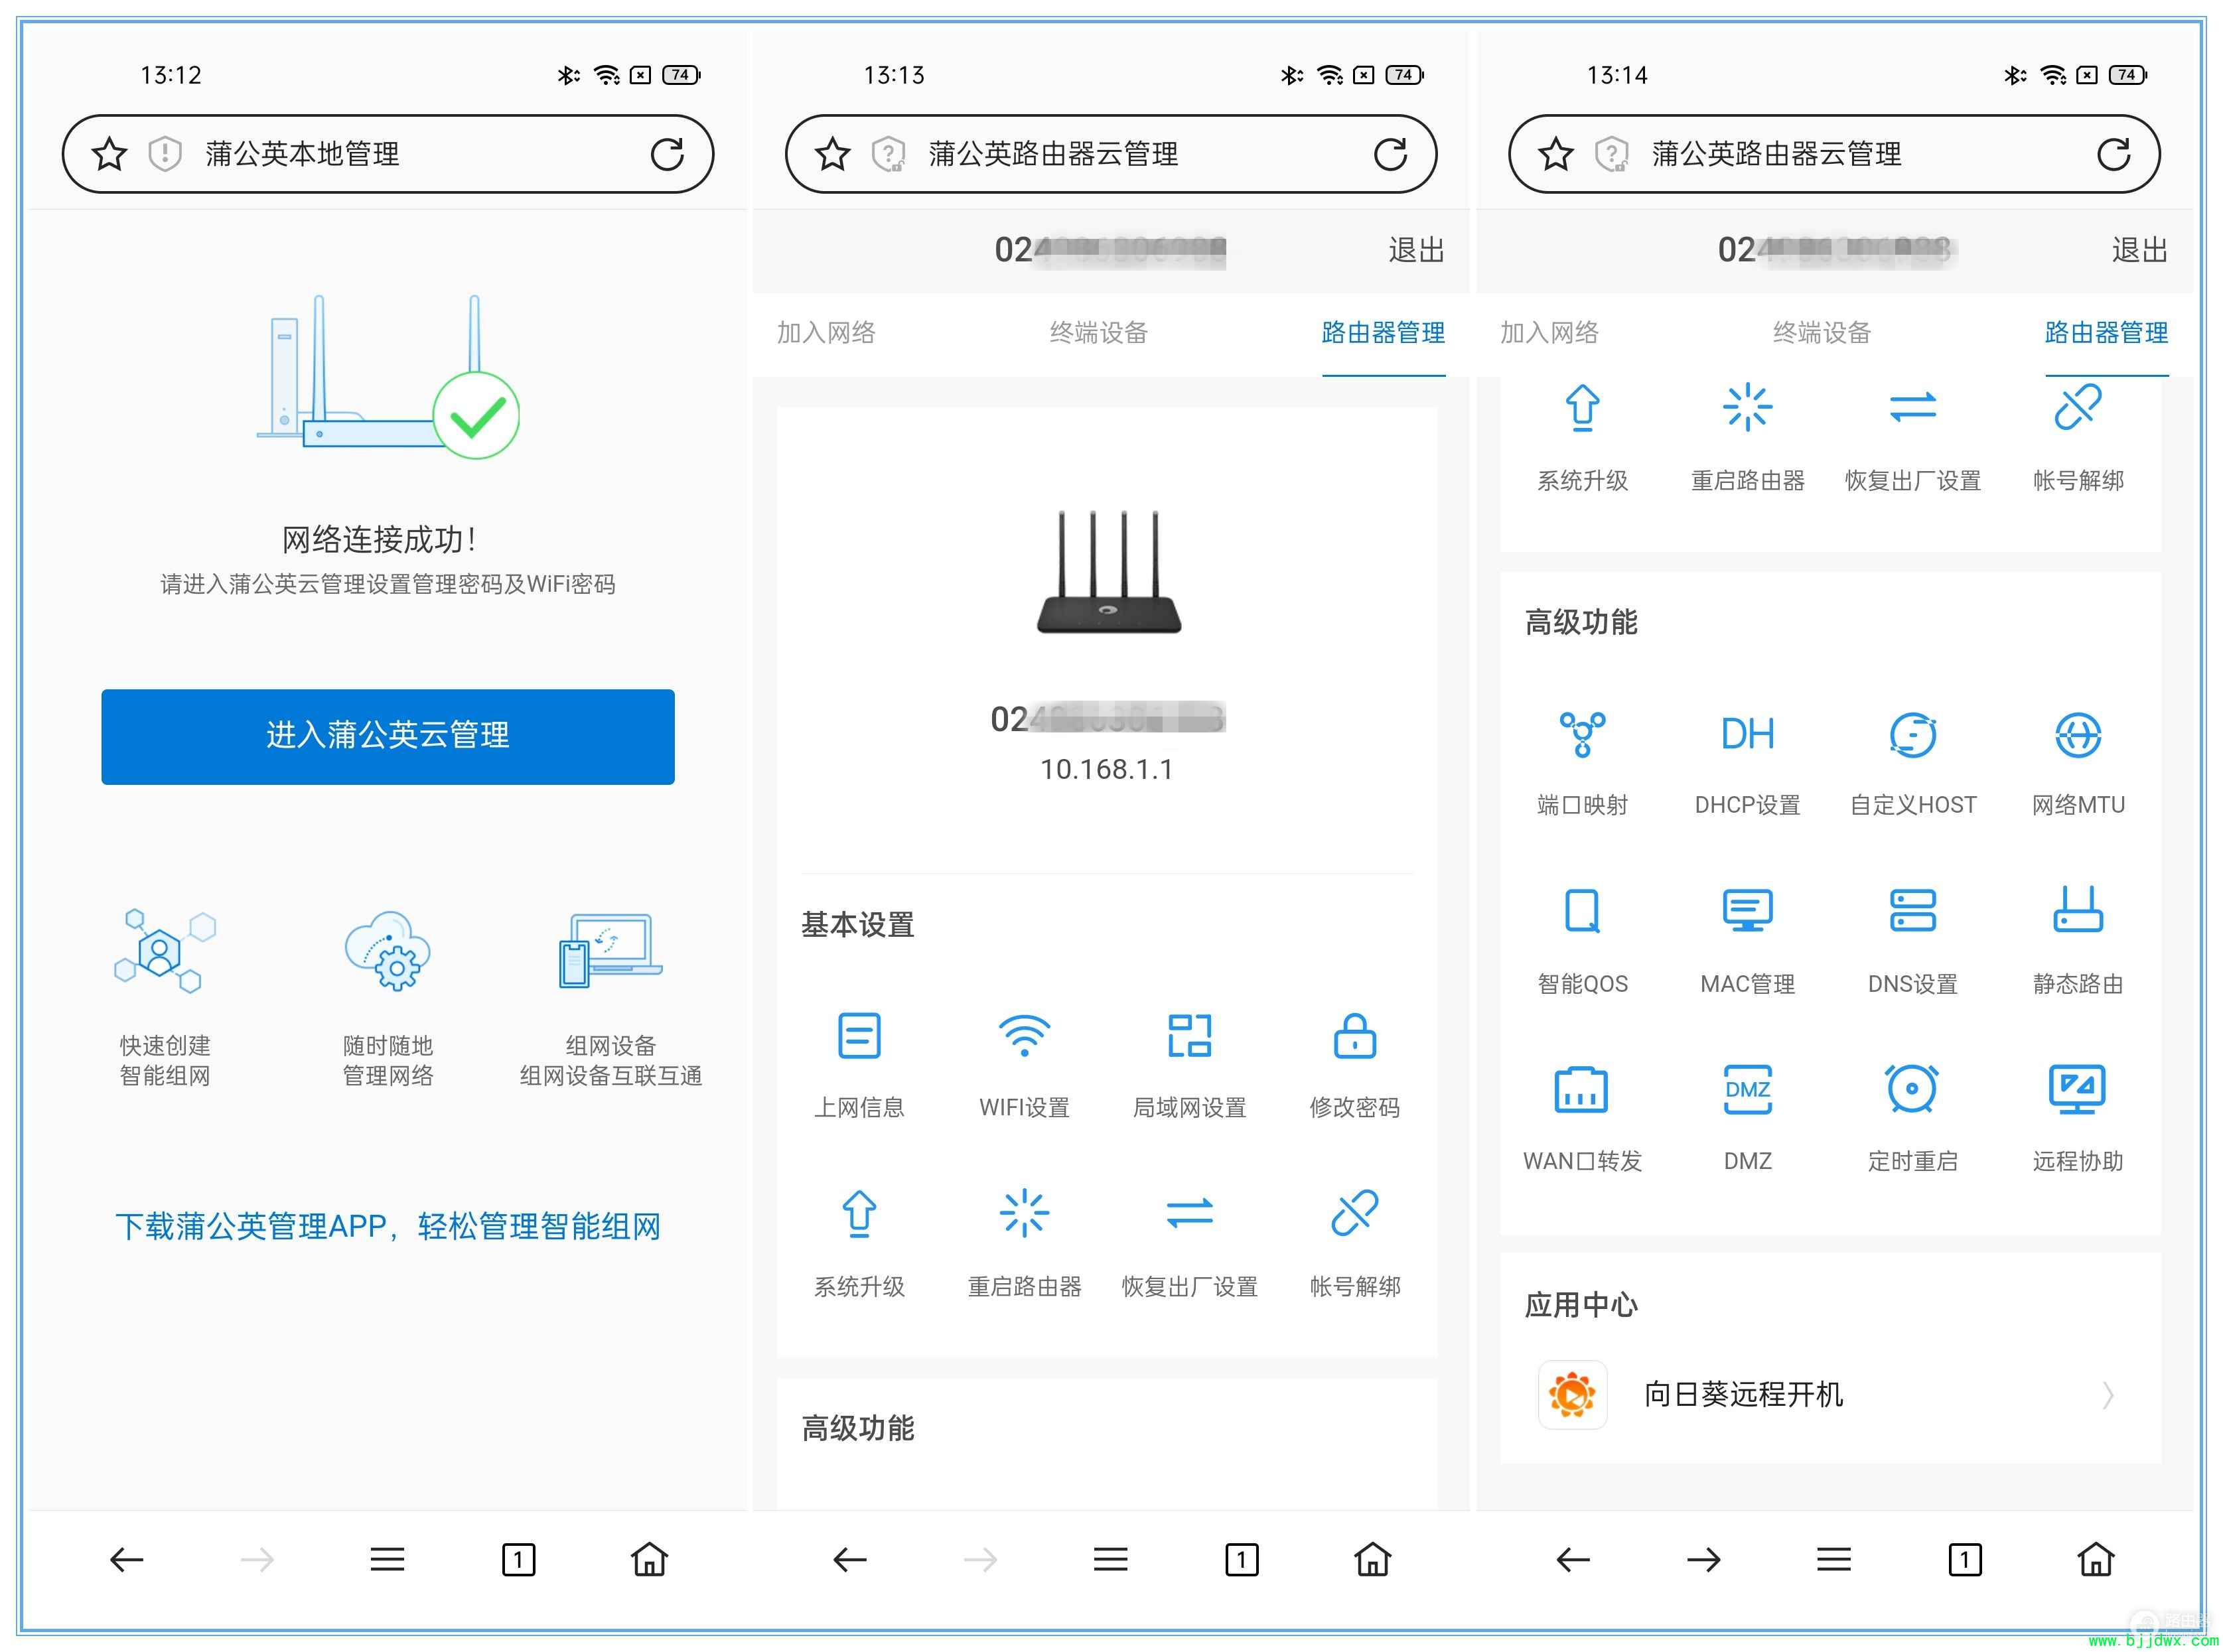The height and width of the screenshot is (1652, 2223).
Task: Tap 进入蒲公英云管理 button
Action: coord(387,736)
